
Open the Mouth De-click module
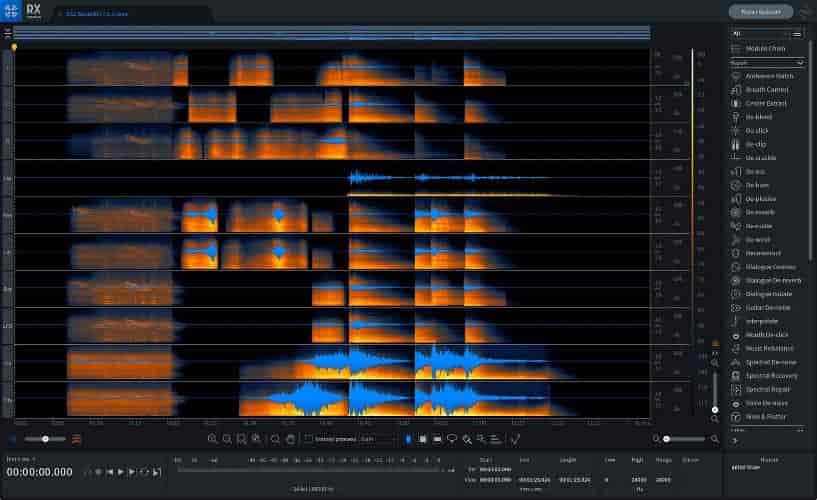pos(767,334)
